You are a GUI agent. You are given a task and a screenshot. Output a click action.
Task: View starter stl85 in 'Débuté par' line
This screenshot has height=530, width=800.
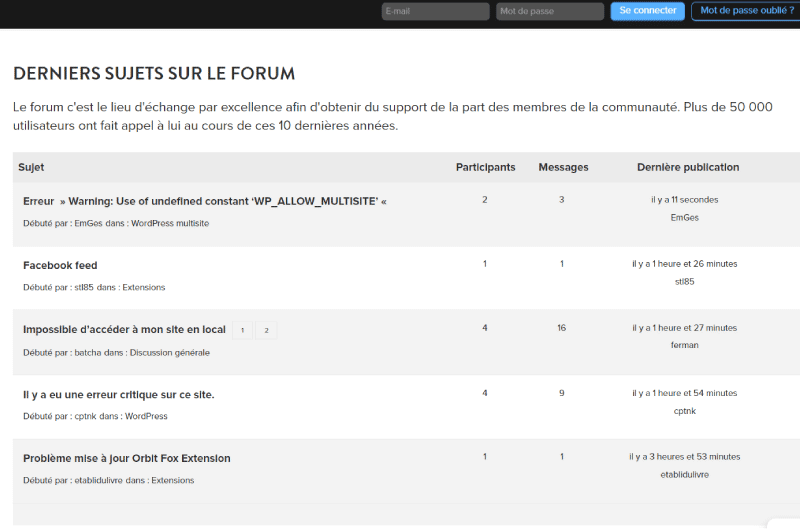(x=84, y=287)
